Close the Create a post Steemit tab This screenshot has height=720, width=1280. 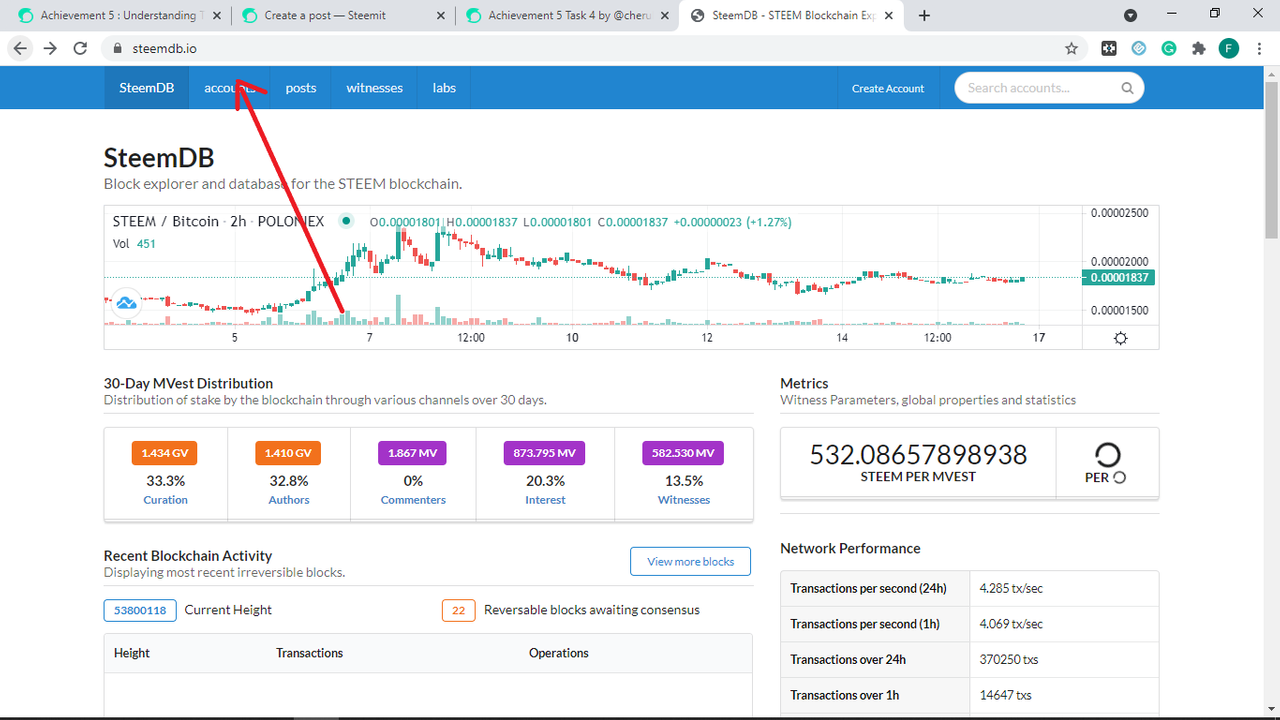(441, 15)
